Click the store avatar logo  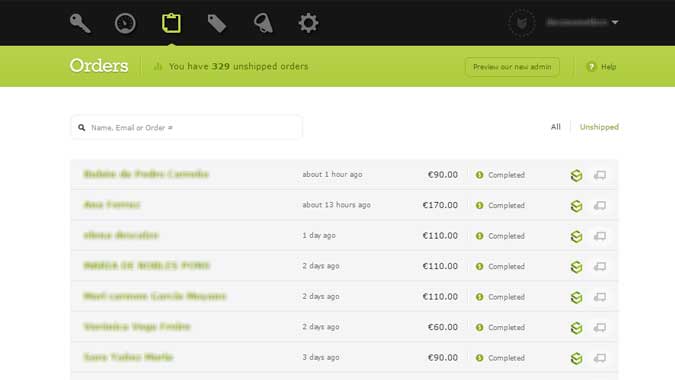(522, 22)
